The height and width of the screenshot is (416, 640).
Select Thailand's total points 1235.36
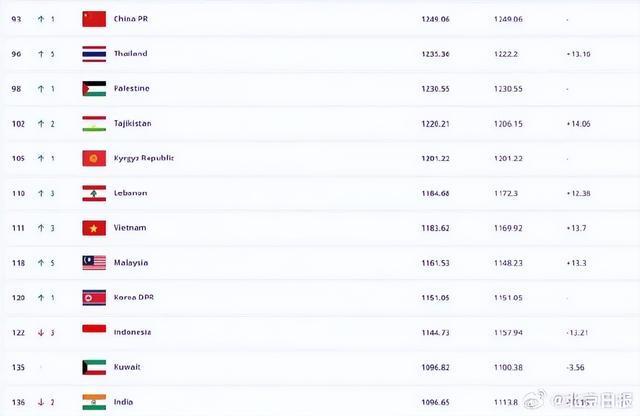(x=437, y=53)
